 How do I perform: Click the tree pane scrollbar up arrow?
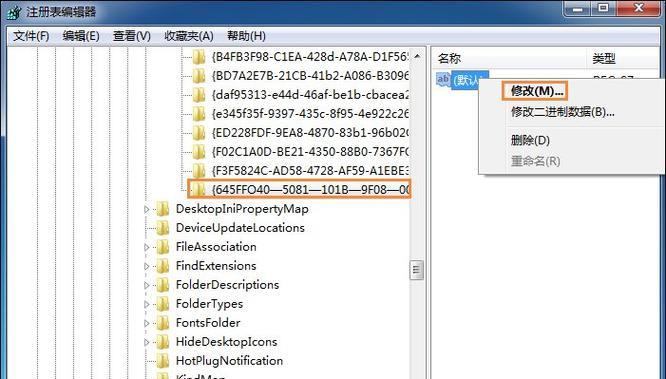(417, 57)
